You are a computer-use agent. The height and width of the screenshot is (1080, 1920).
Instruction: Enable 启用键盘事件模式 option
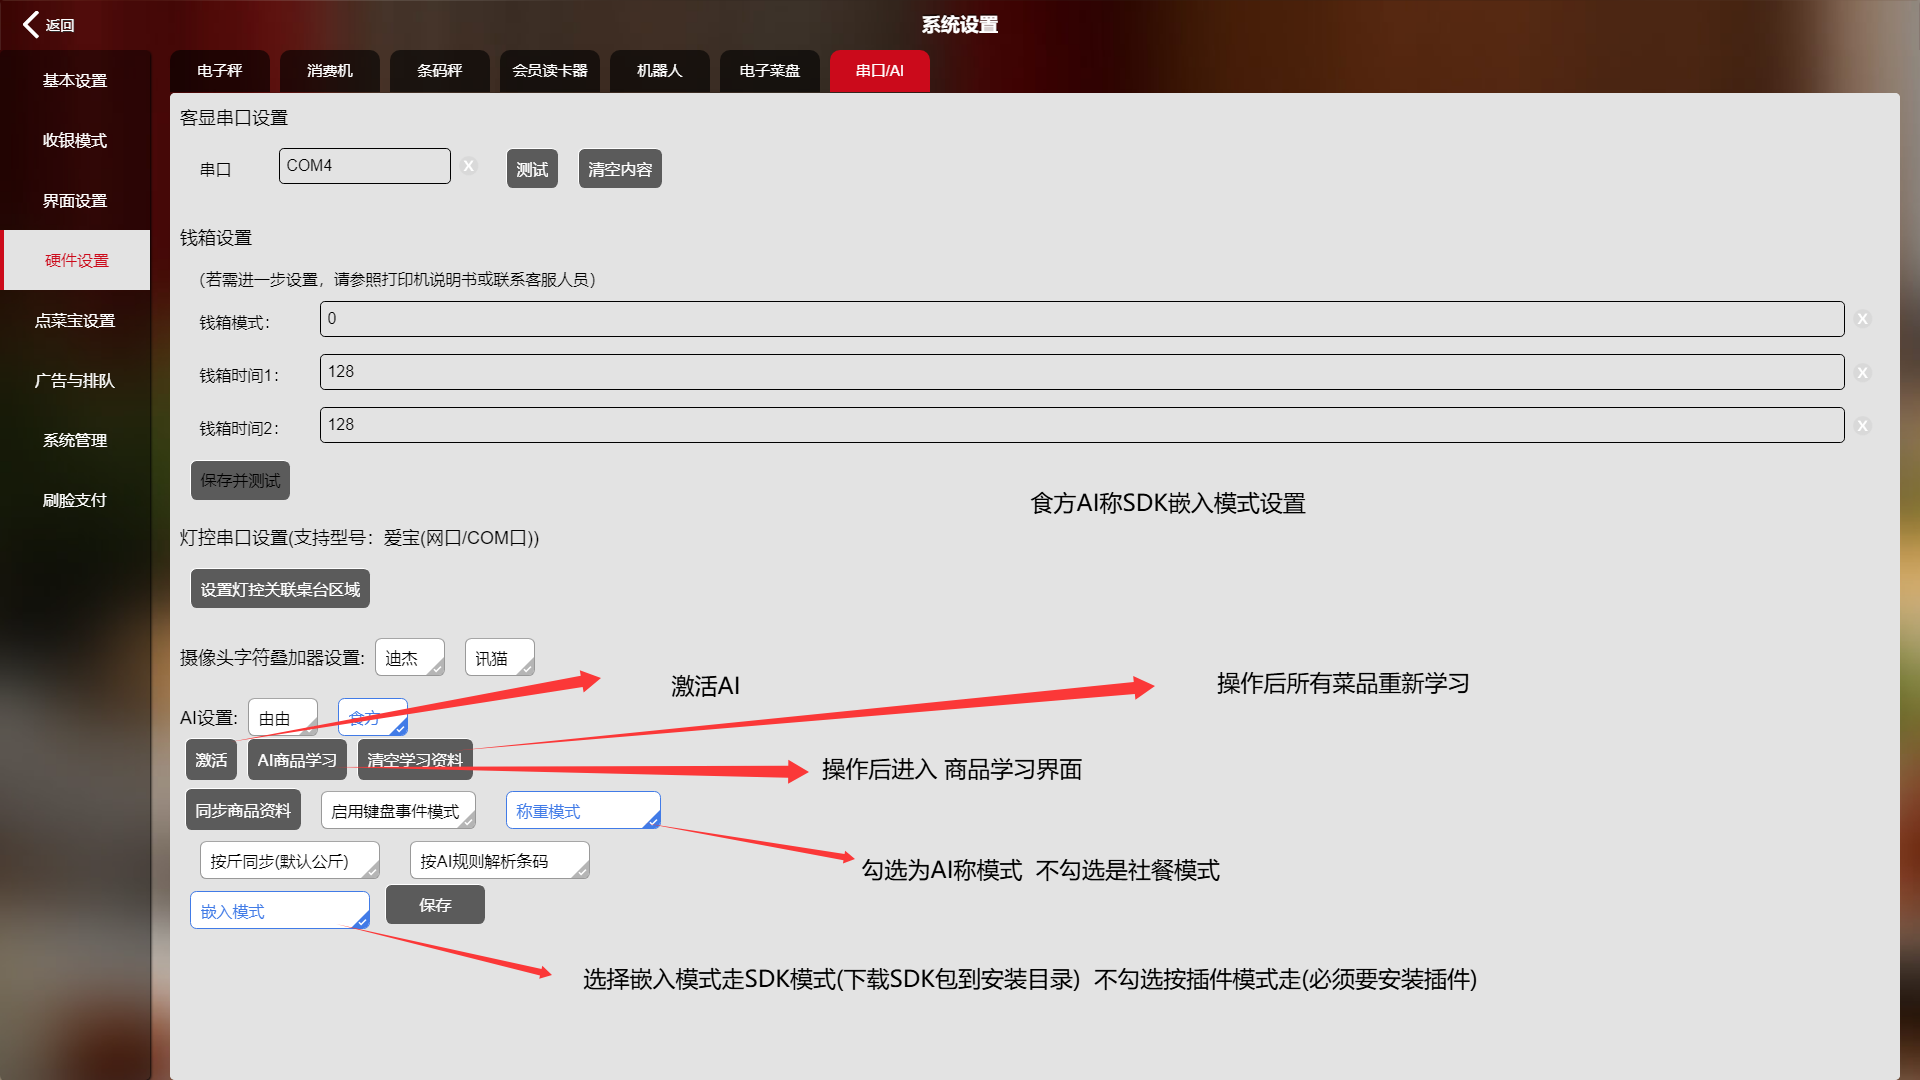click(x=397, y=811)
